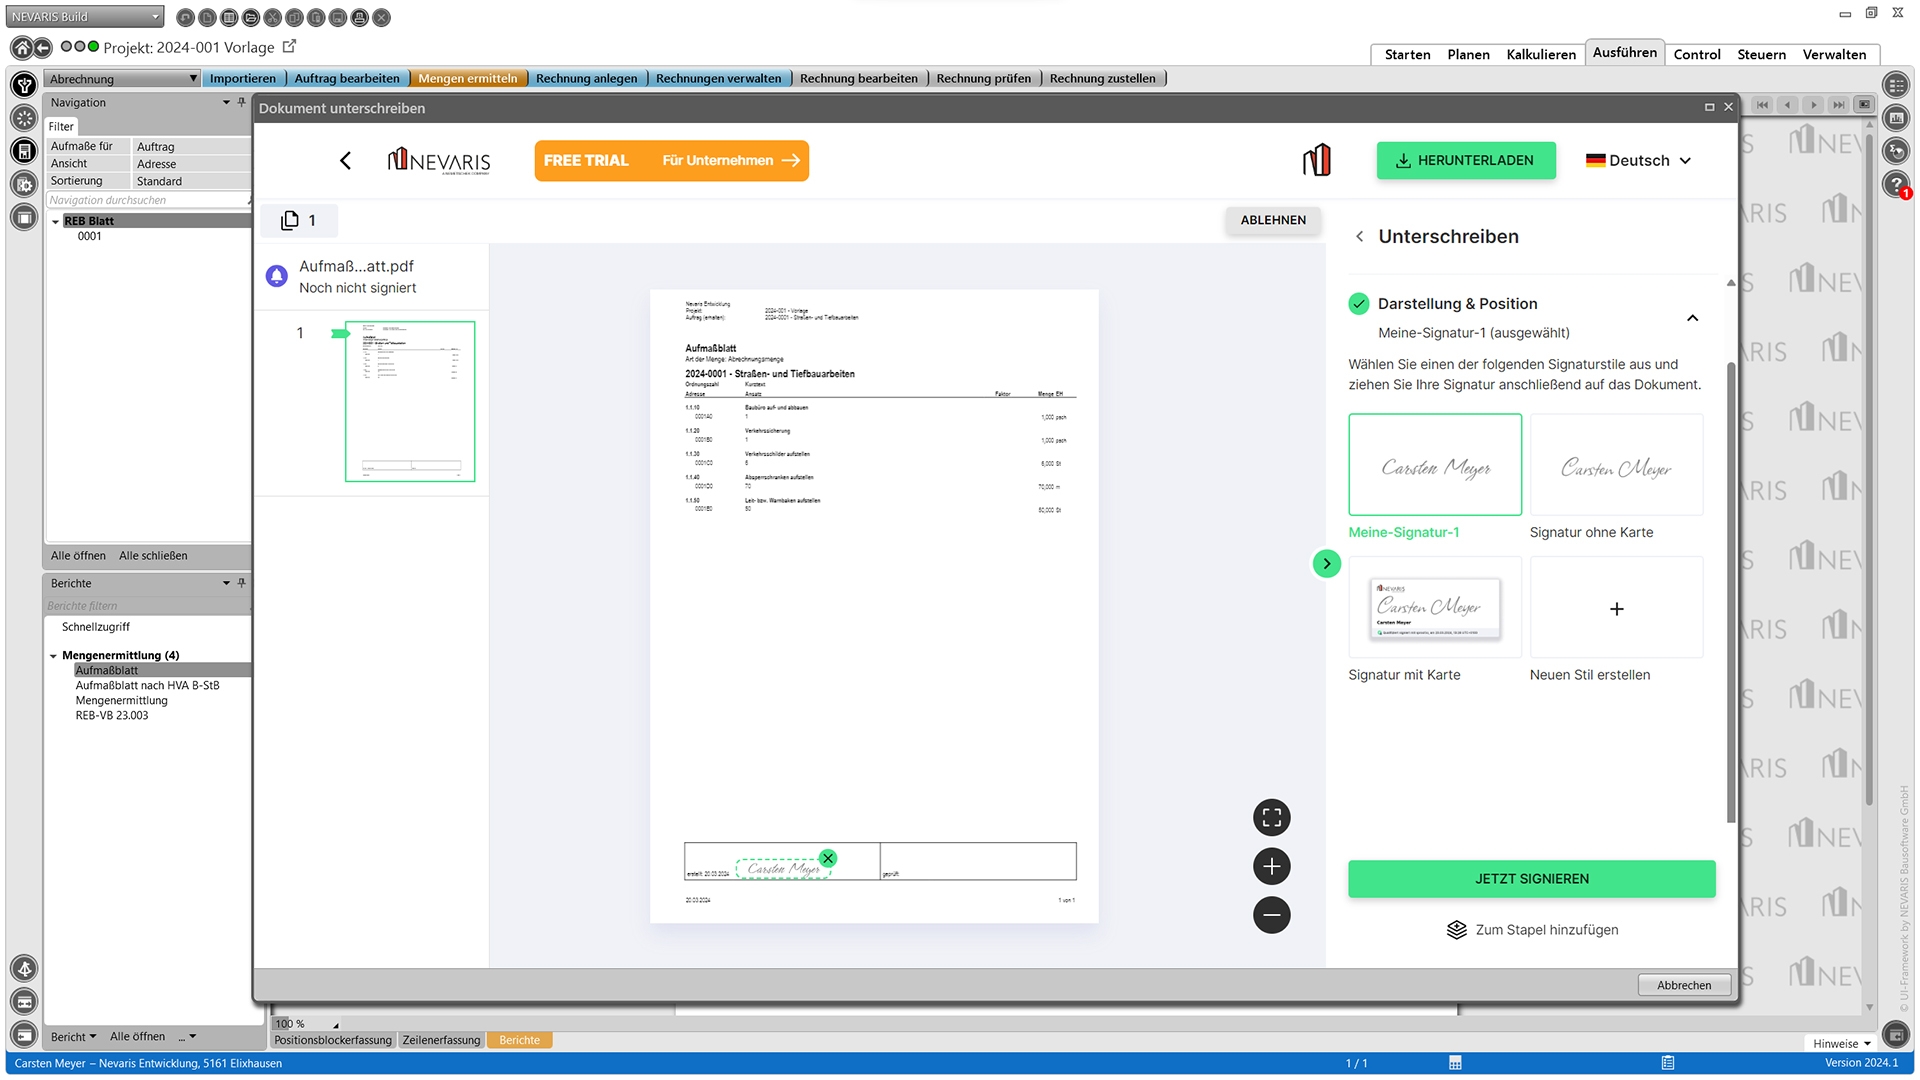Viewport: 1920px width, 1080px height.
Task: Open the Rechnung anlegen tab
Action: tap(586, 78)
